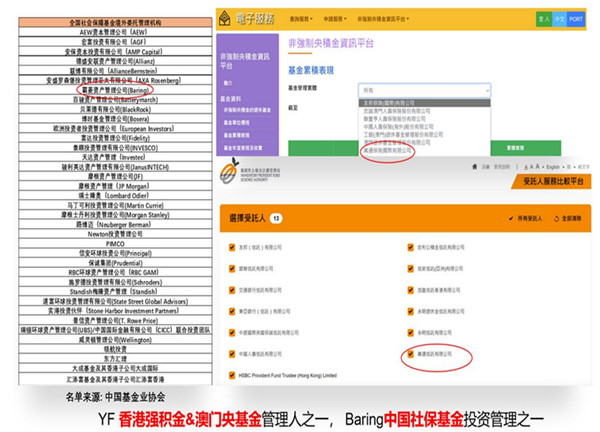Click the MPFA logo icon
This screenshot has height=432, width=600.
(229, 171)
